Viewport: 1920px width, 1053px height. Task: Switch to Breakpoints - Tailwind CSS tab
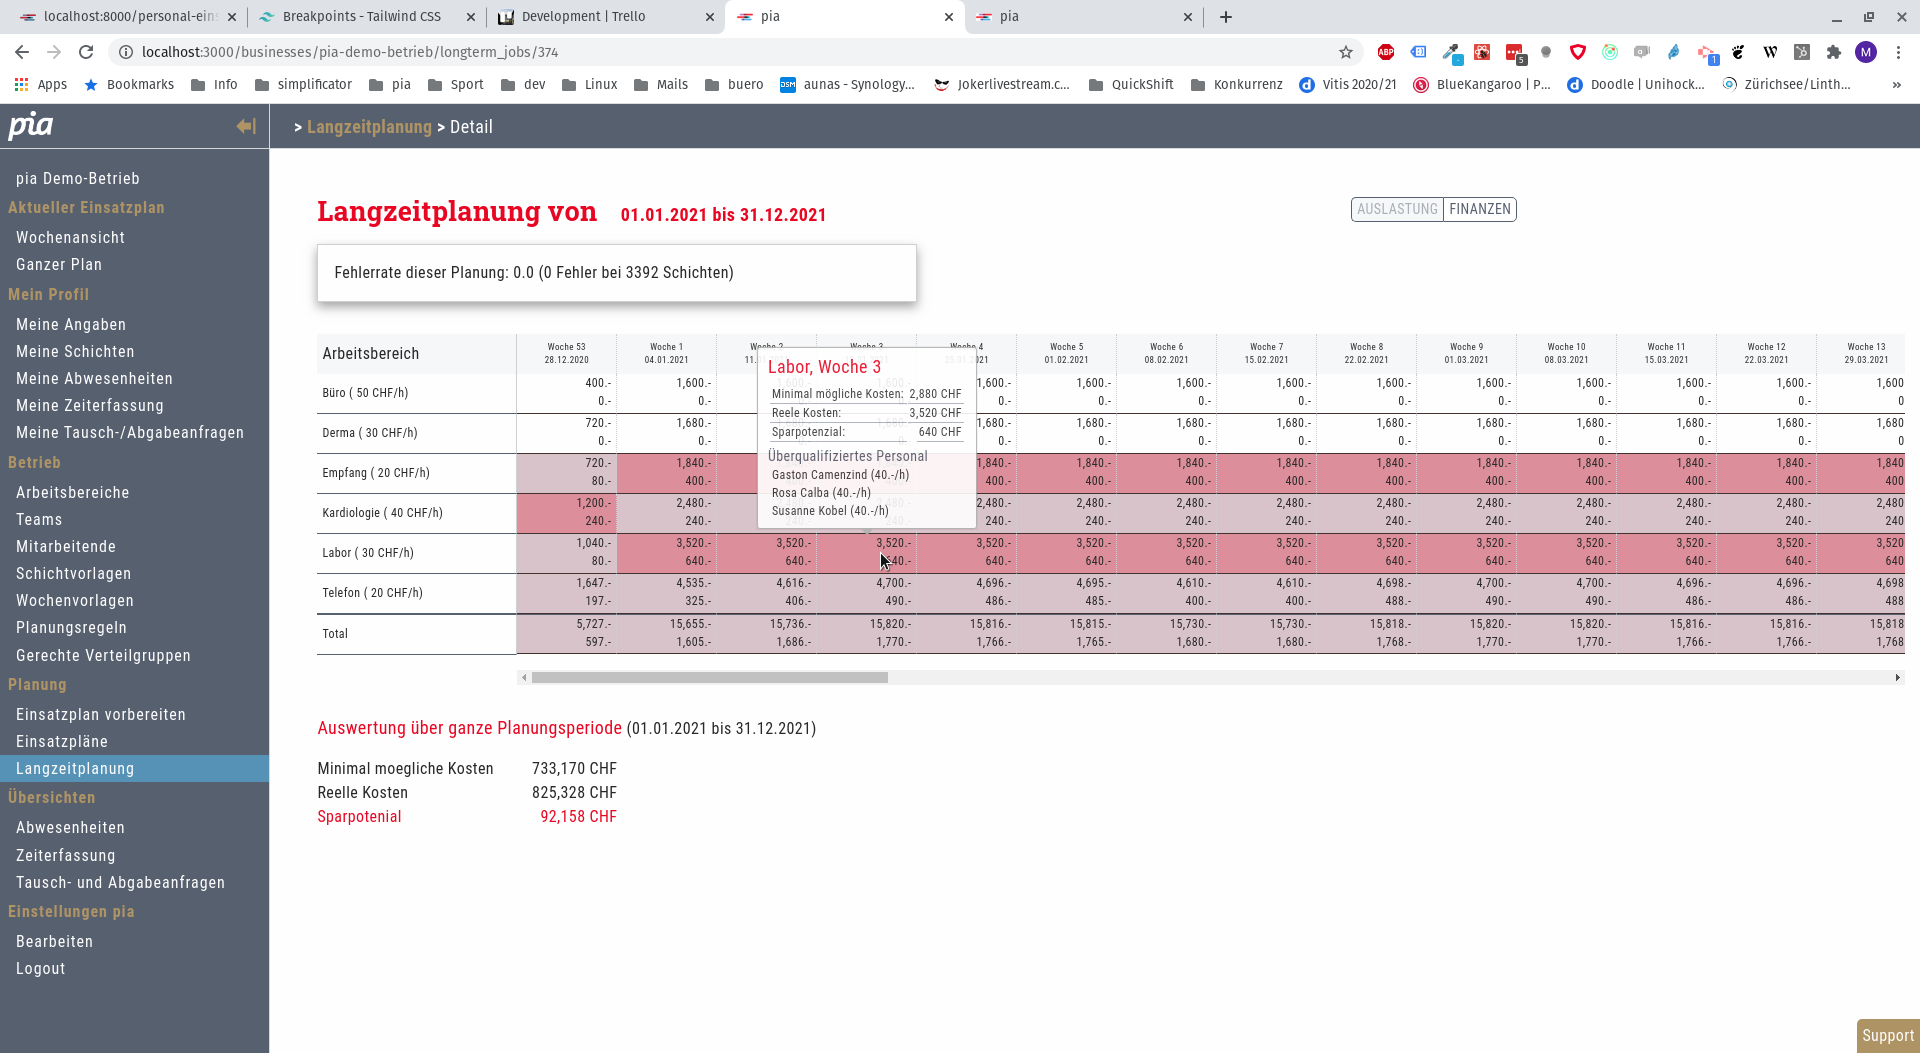[362, 17]
